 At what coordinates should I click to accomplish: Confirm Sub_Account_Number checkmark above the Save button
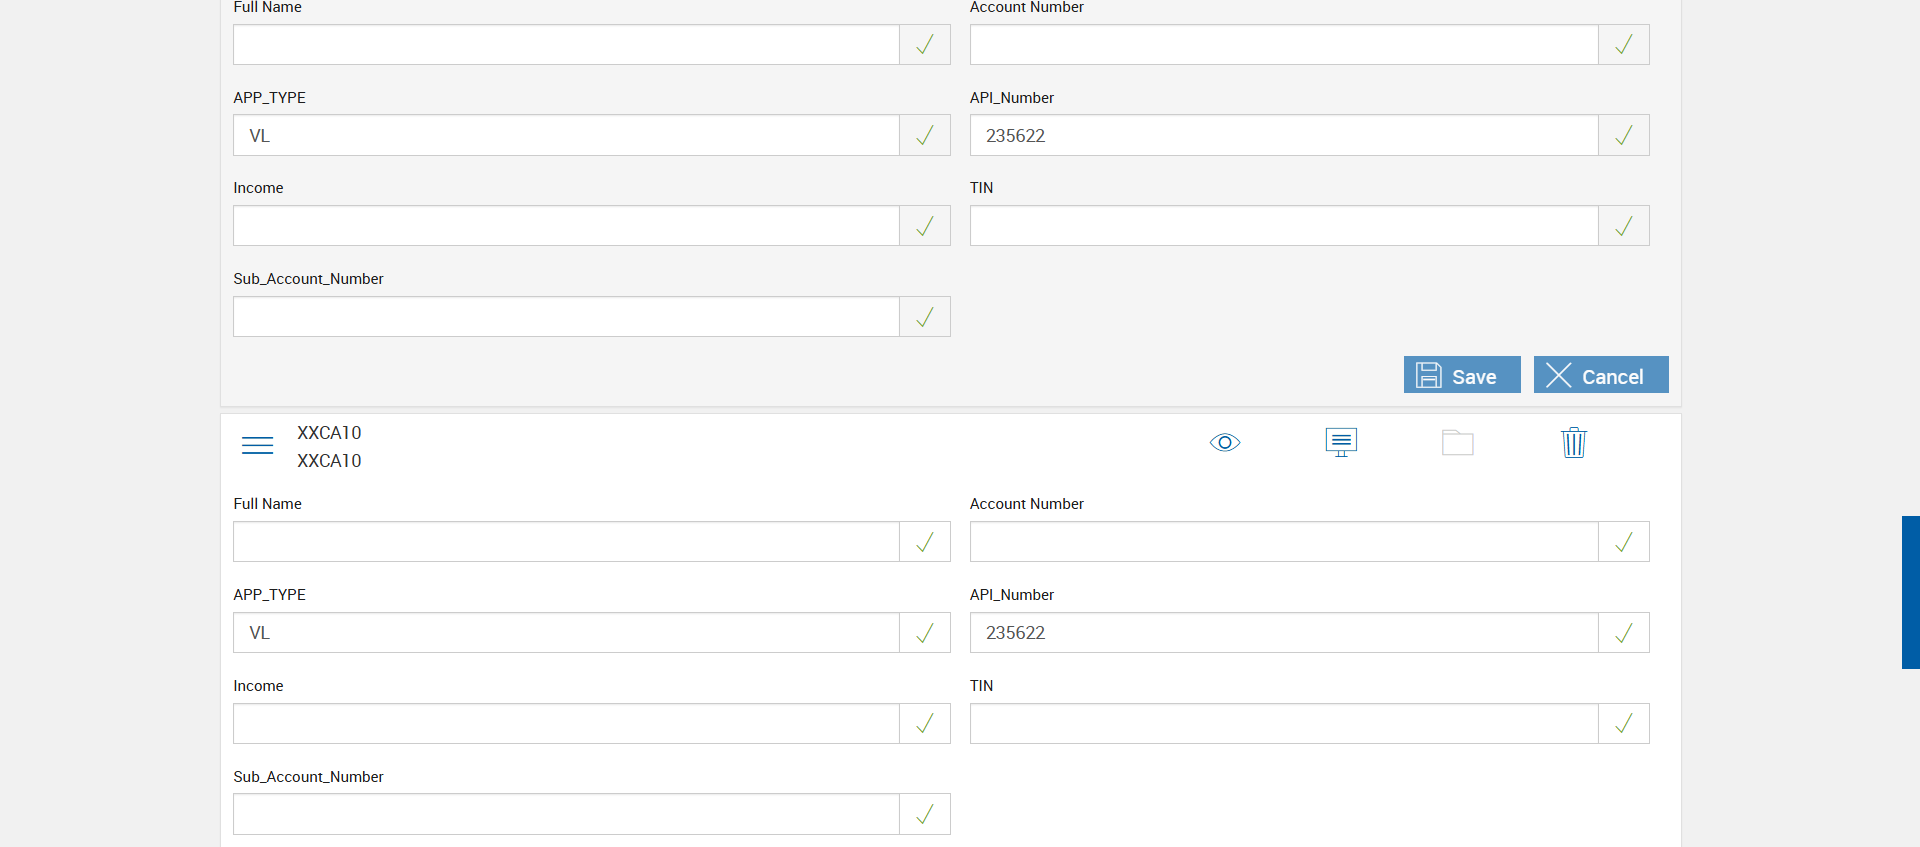[x=925, y=317]
